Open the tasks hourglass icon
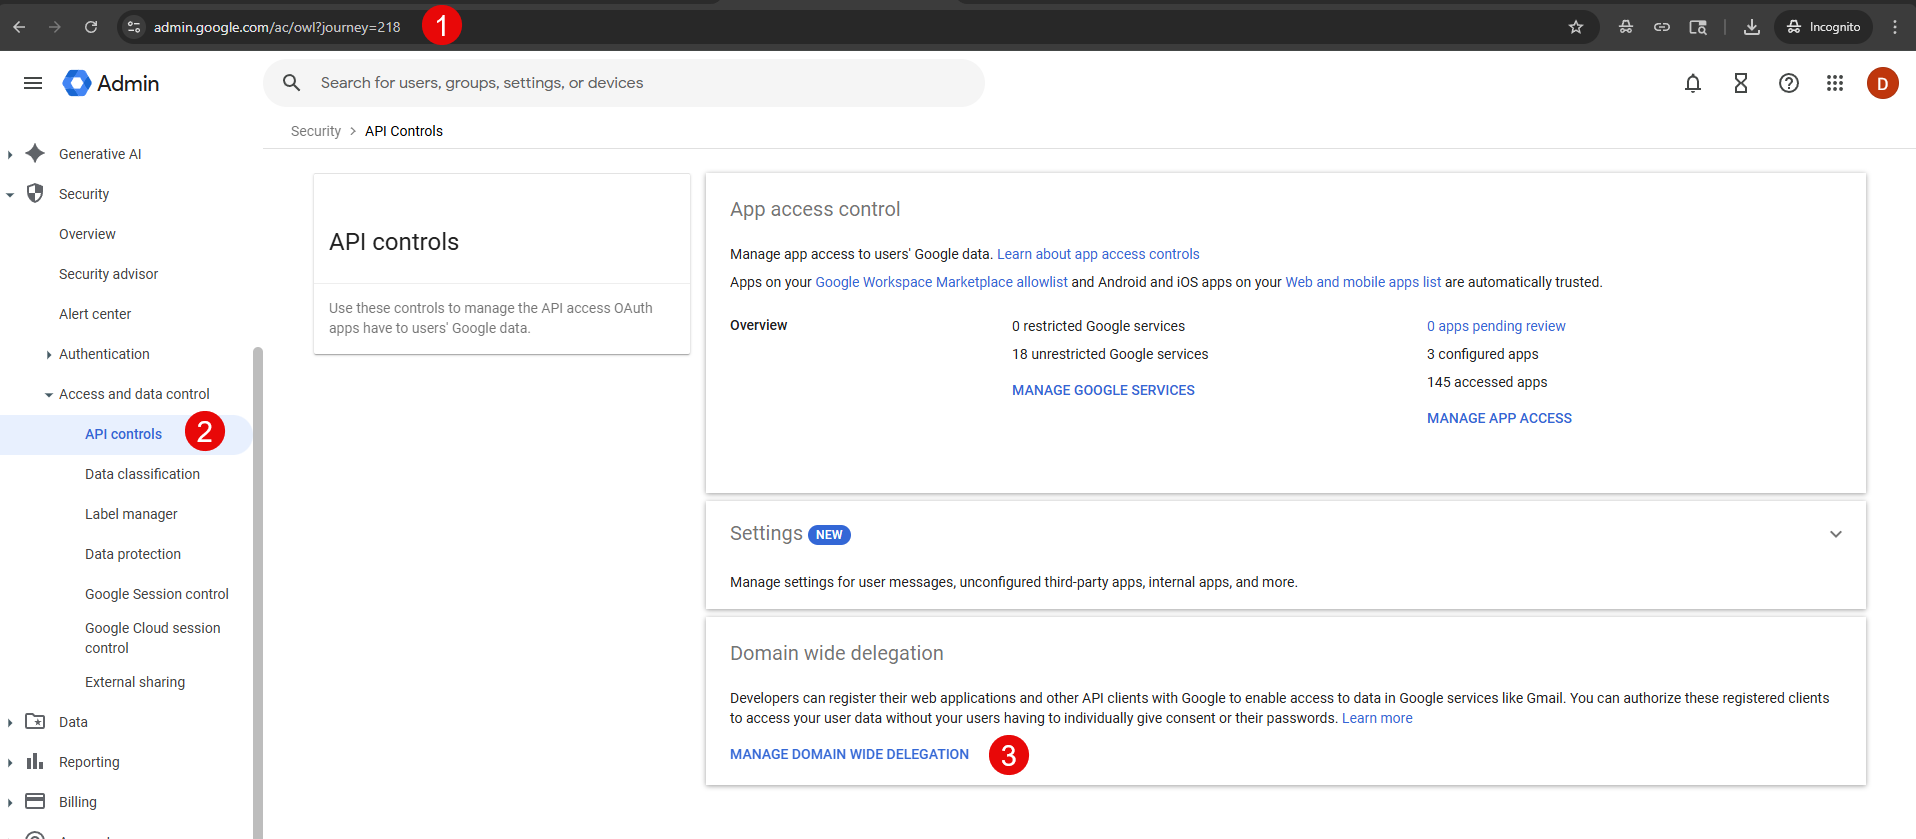Screen dimensions: 1916x839 [1741, 83]
